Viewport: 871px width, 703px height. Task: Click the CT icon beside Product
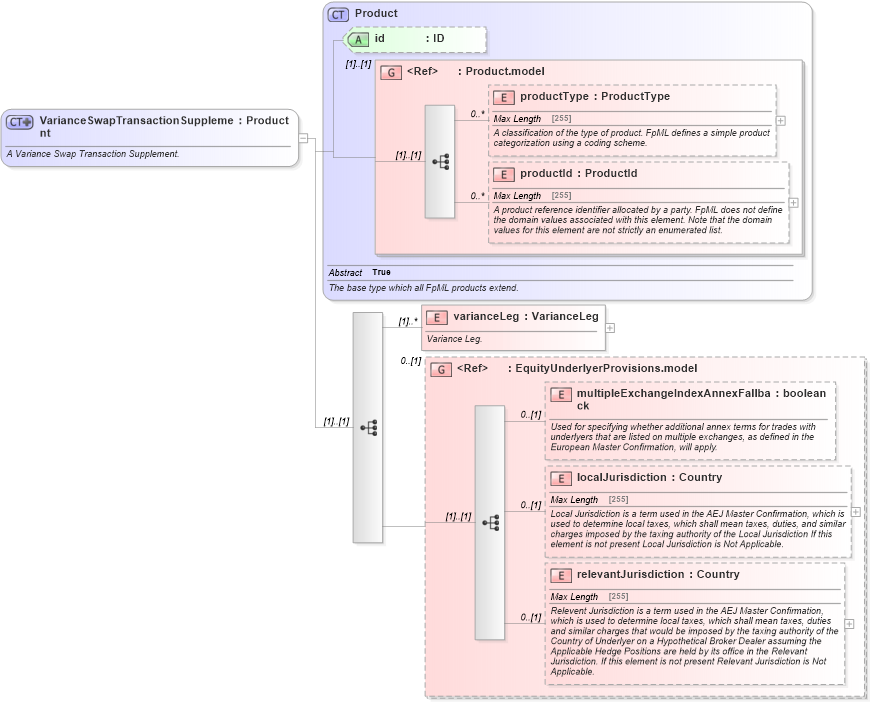tap(338, 14)
